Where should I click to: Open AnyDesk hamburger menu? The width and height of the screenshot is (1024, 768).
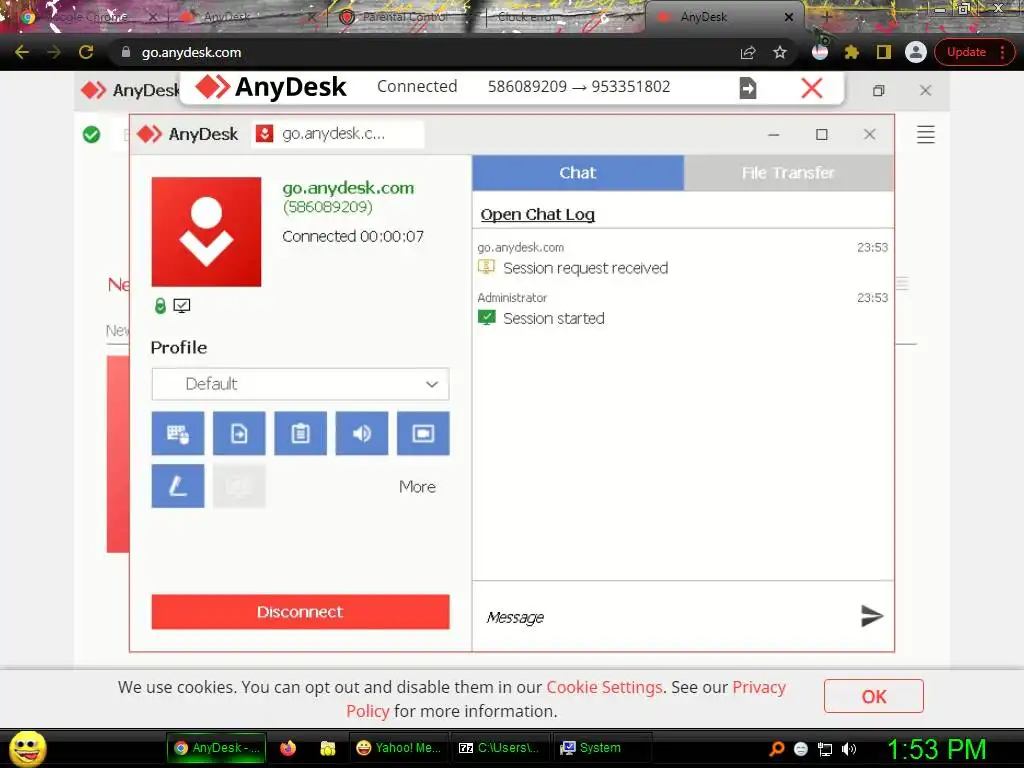pos(925,135)
